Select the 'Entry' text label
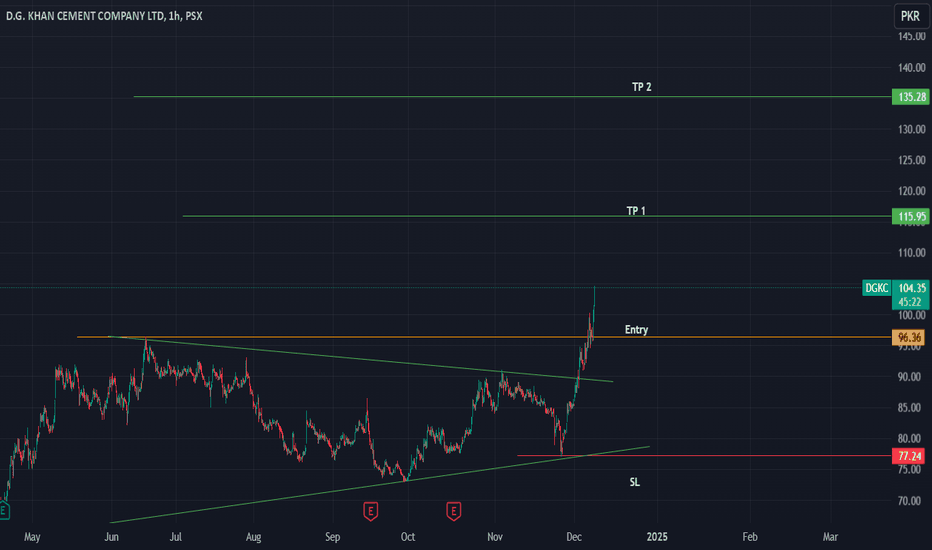Screen dimensions: 932x550 [x=636, y=329]
